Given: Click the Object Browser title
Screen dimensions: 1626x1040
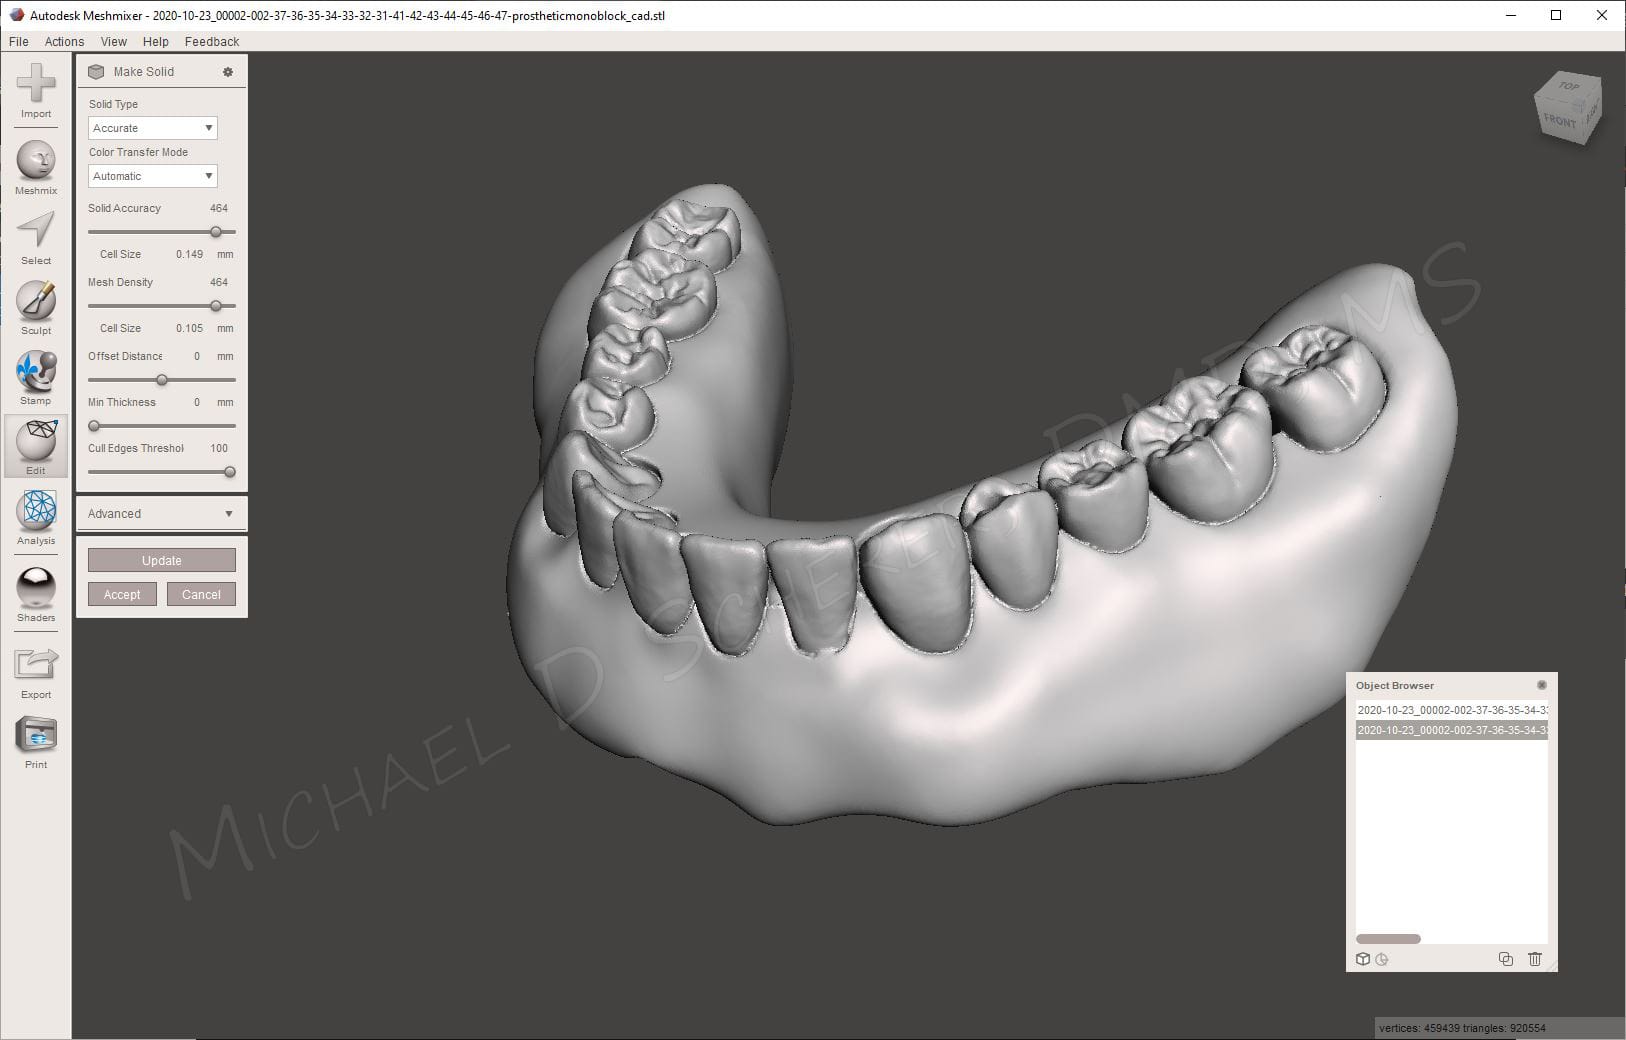Looking at the screenshot, I should click(1395, 685).
